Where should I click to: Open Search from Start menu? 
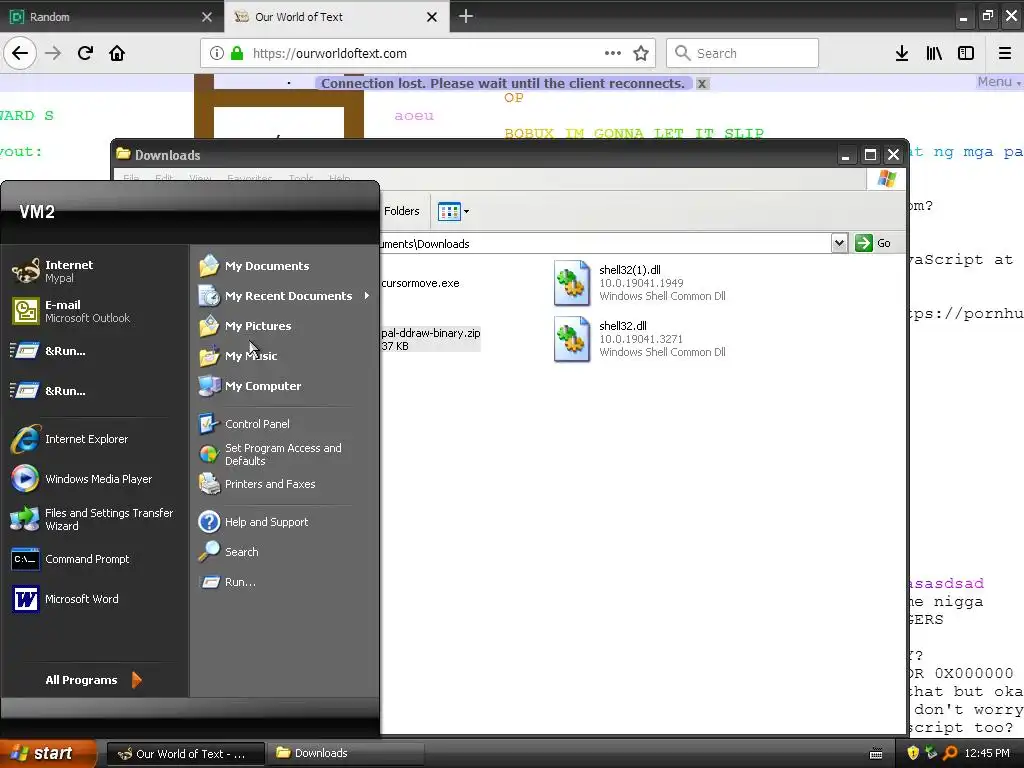click(285, 552)
